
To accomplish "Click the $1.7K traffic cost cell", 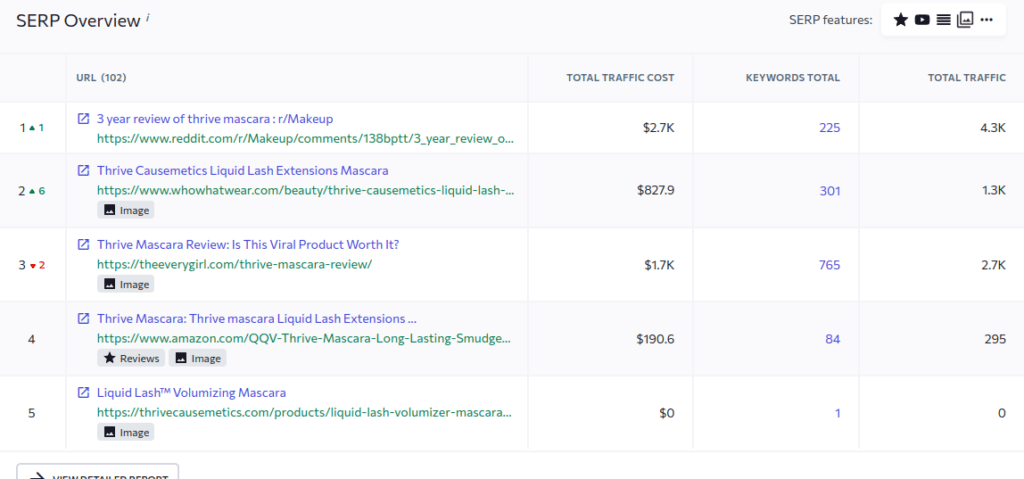I will click(658, 265).
